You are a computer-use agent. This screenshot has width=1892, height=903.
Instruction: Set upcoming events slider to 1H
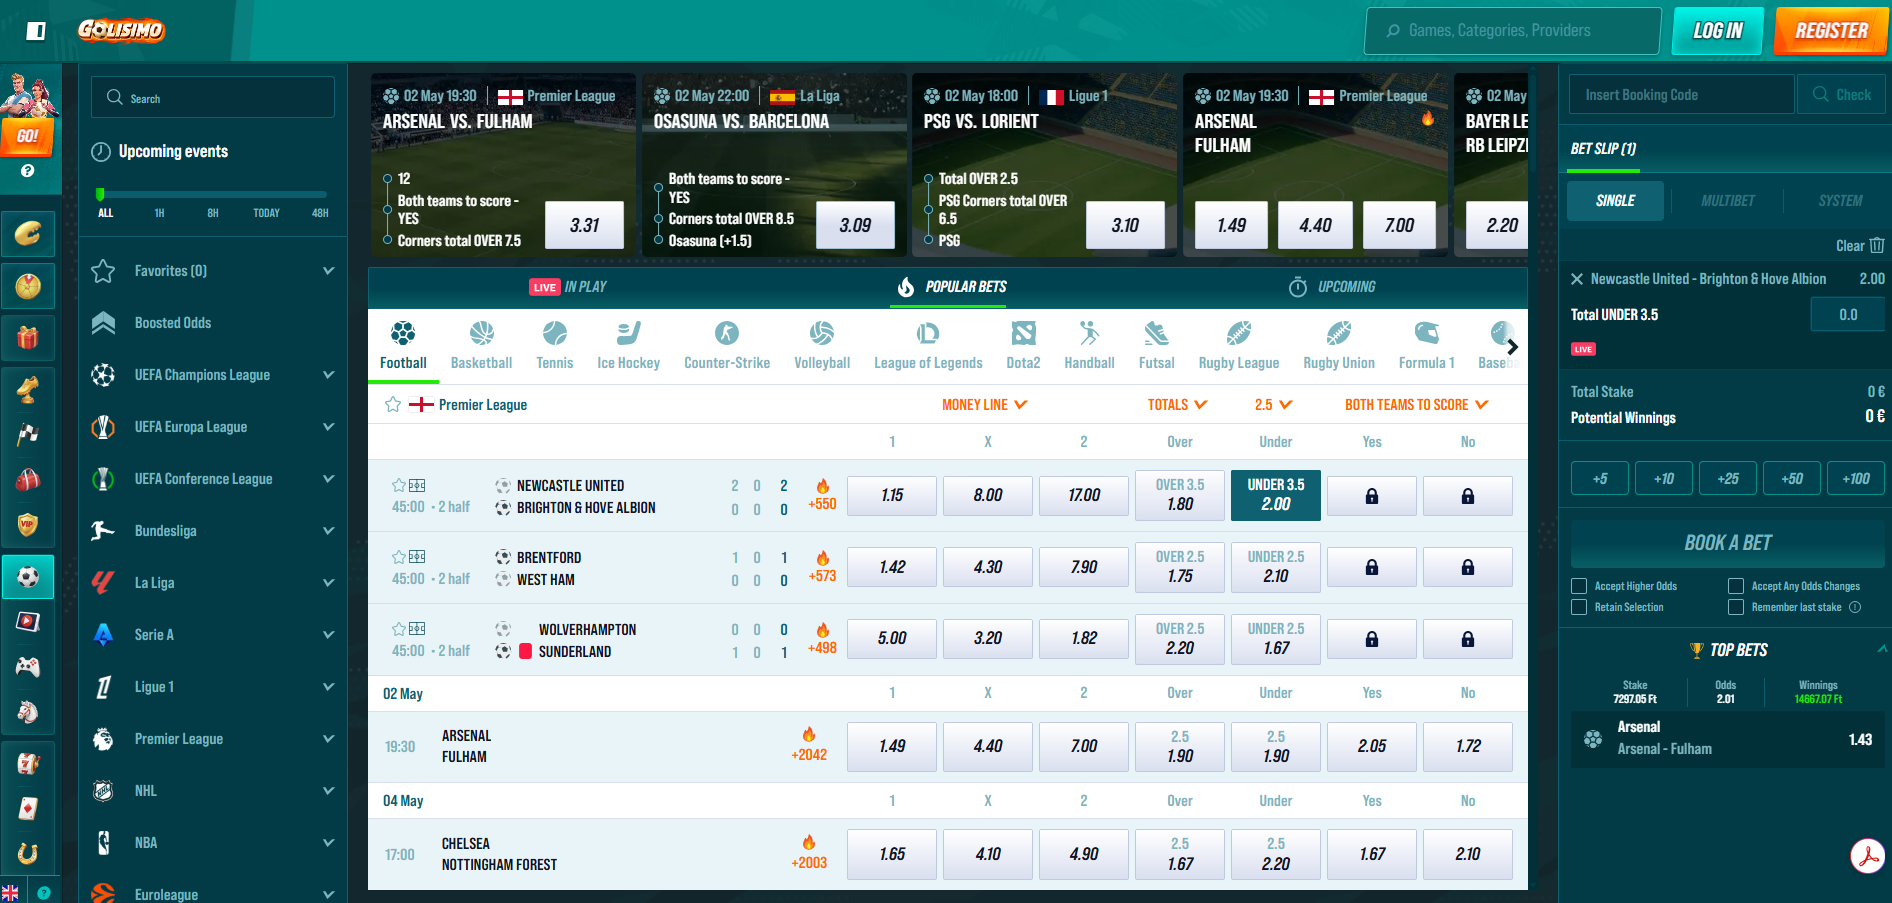point(159,213)
